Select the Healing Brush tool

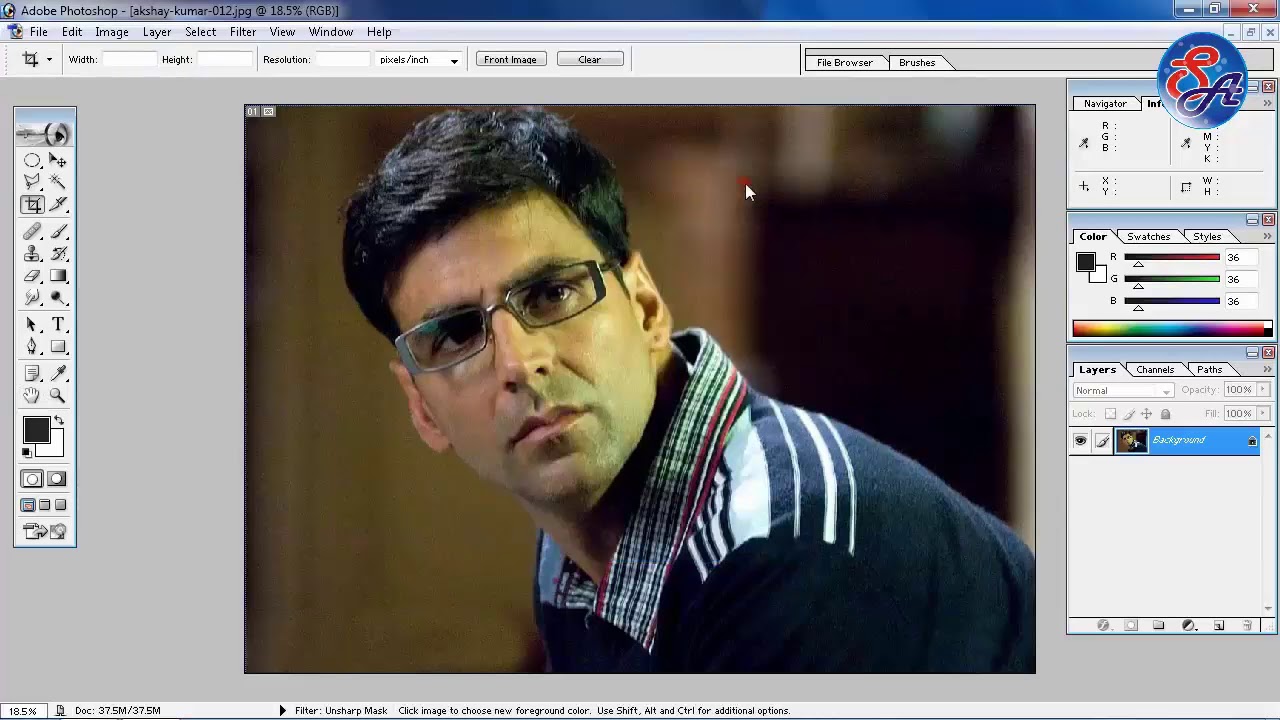point(32,232)
